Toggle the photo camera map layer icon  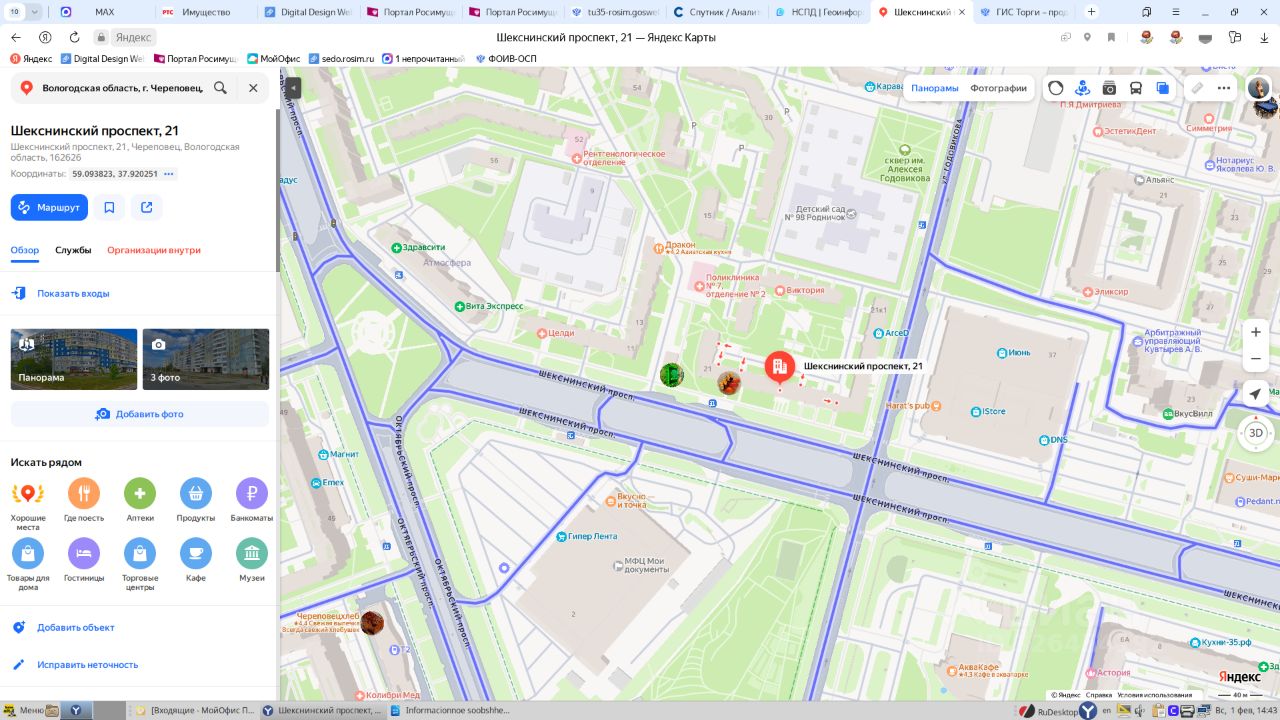1109,88
